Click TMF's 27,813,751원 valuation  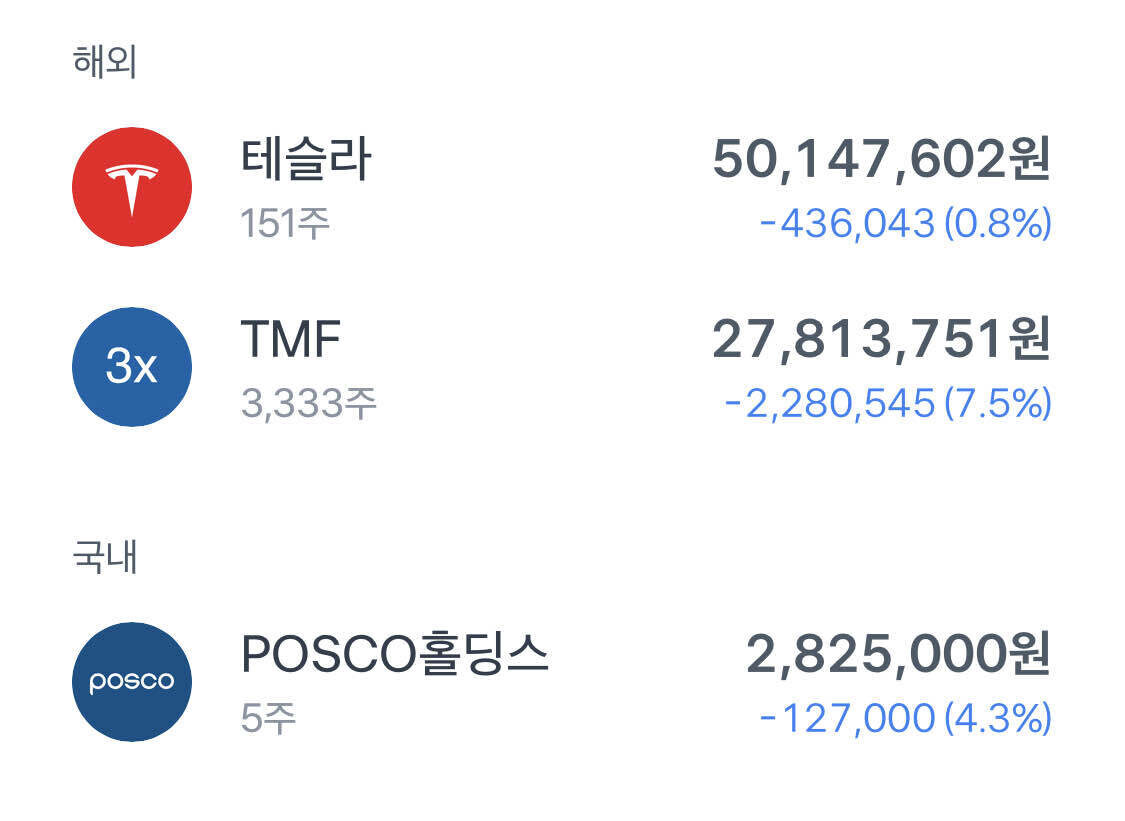click(x=881, y=341)
